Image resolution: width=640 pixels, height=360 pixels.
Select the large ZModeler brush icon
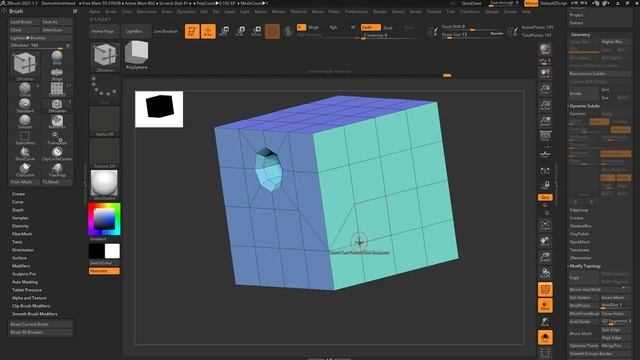pyautogui.click(x=25, y=65)
